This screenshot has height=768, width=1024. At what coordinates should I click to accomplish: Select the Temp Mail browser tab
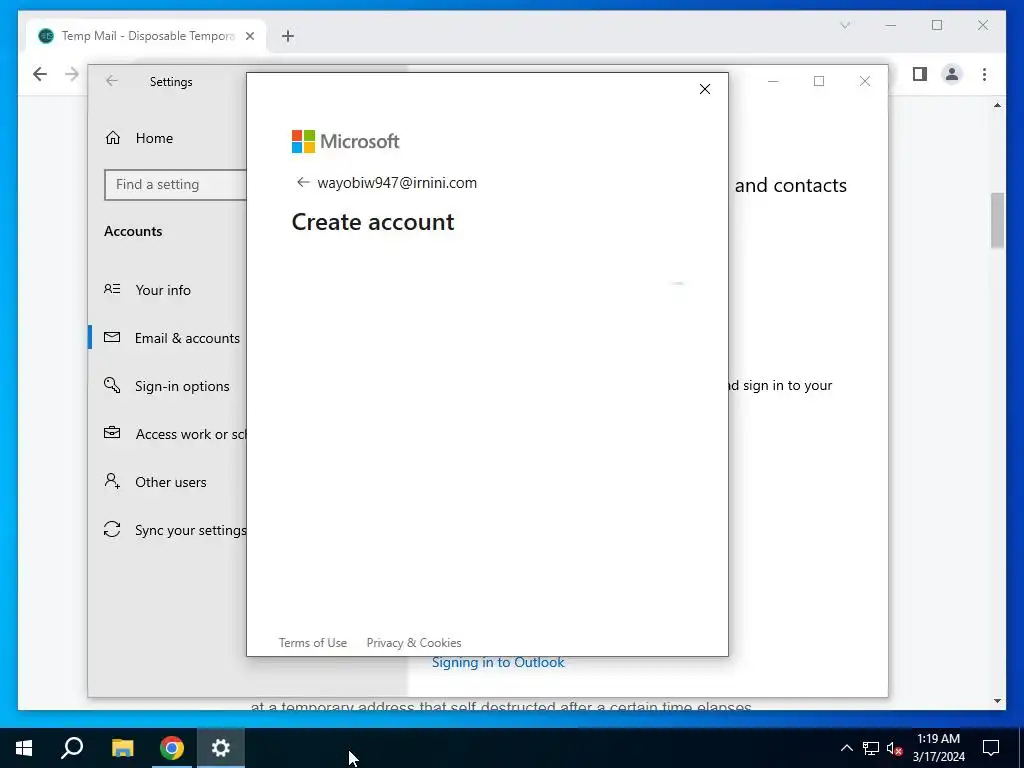coord(145,36)
